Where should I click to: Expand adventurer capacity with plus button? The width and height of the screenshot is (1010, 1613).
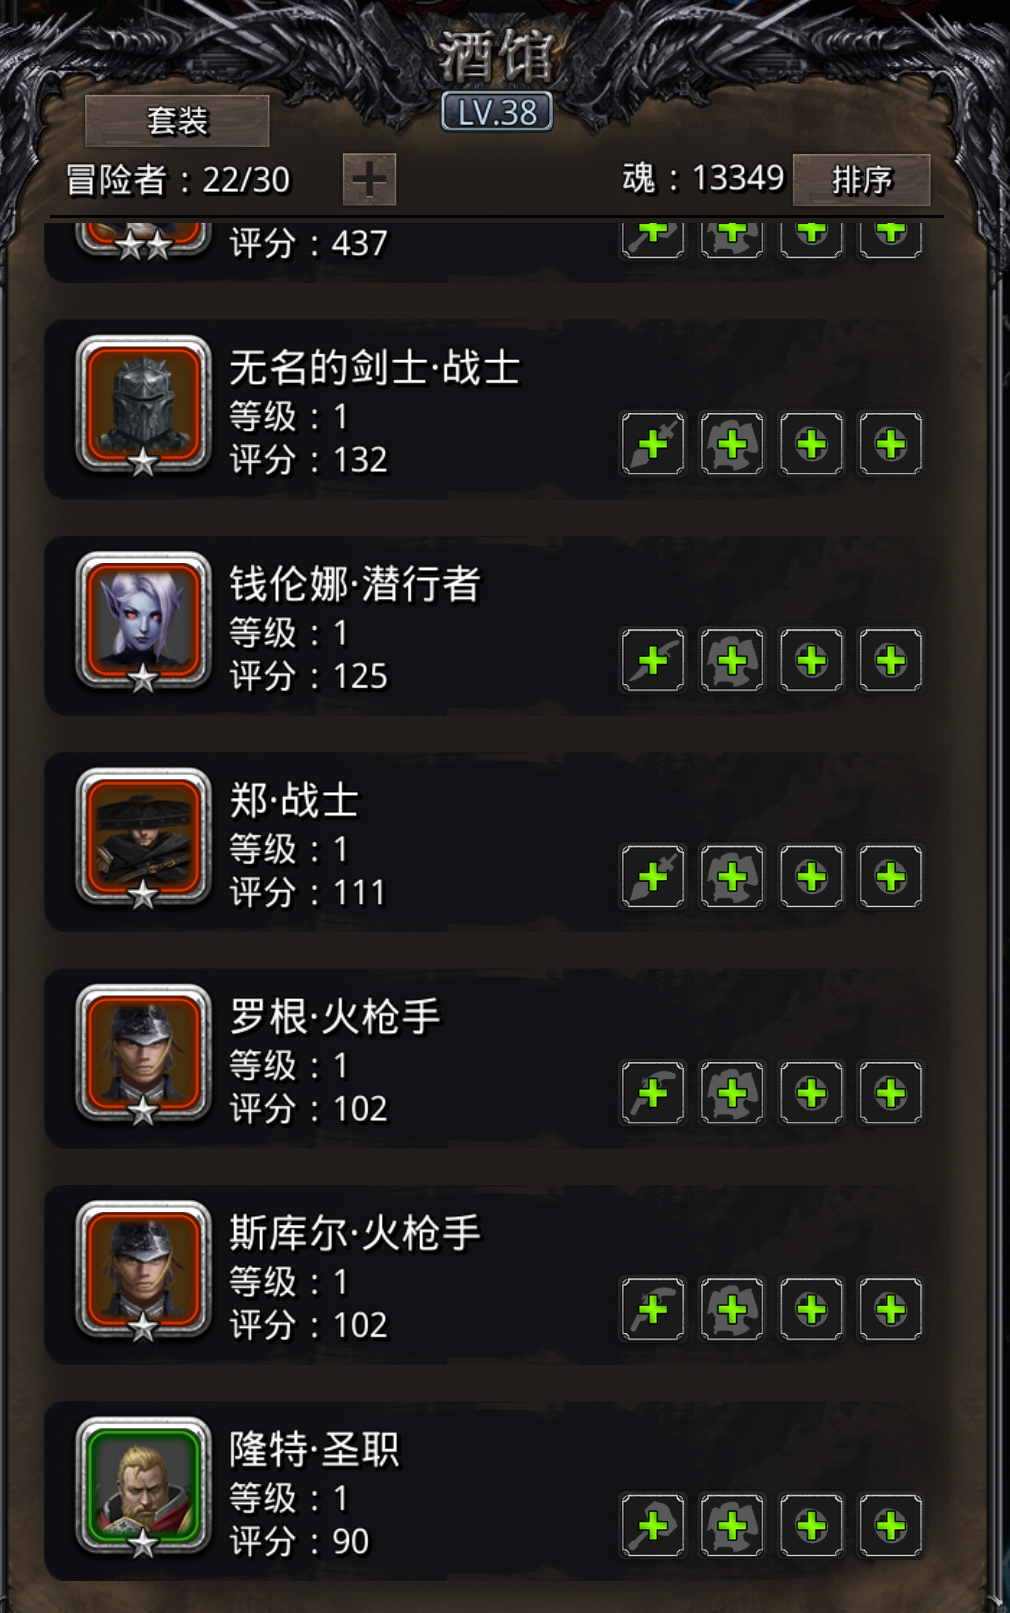(x=369, y=180)
